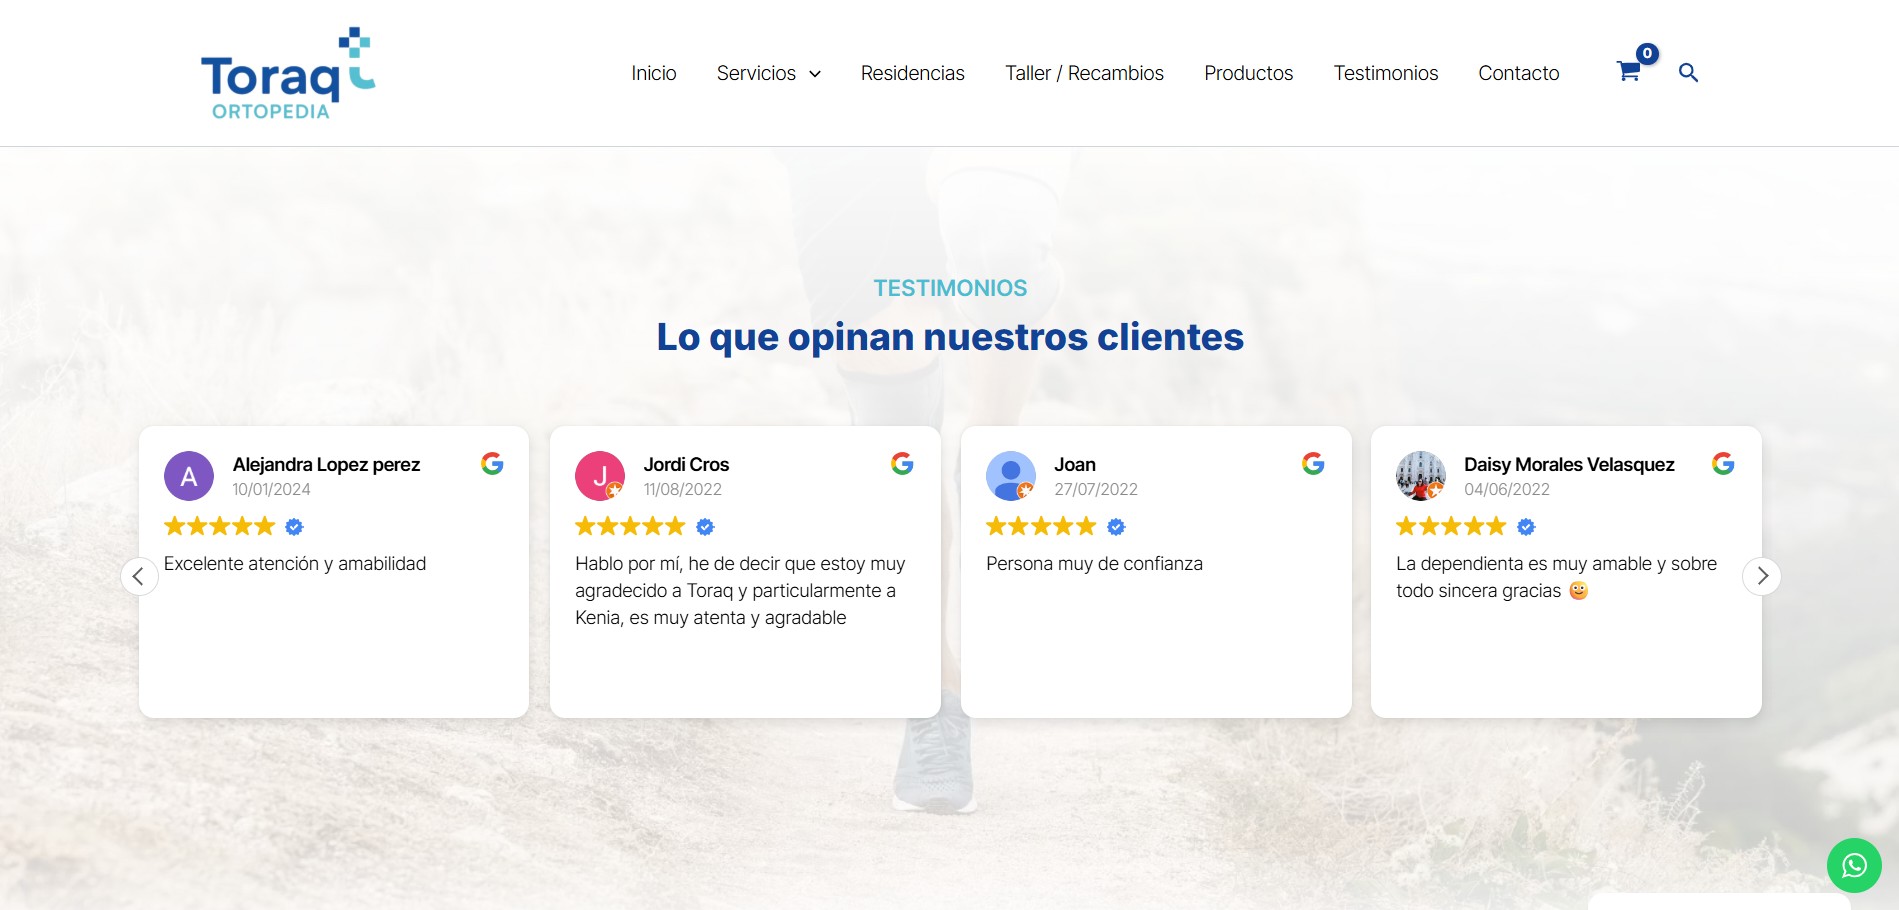Click Google icon on Alejandra's review
The height and width of the screenshot is (910, 1899).
tap(492, 464)
